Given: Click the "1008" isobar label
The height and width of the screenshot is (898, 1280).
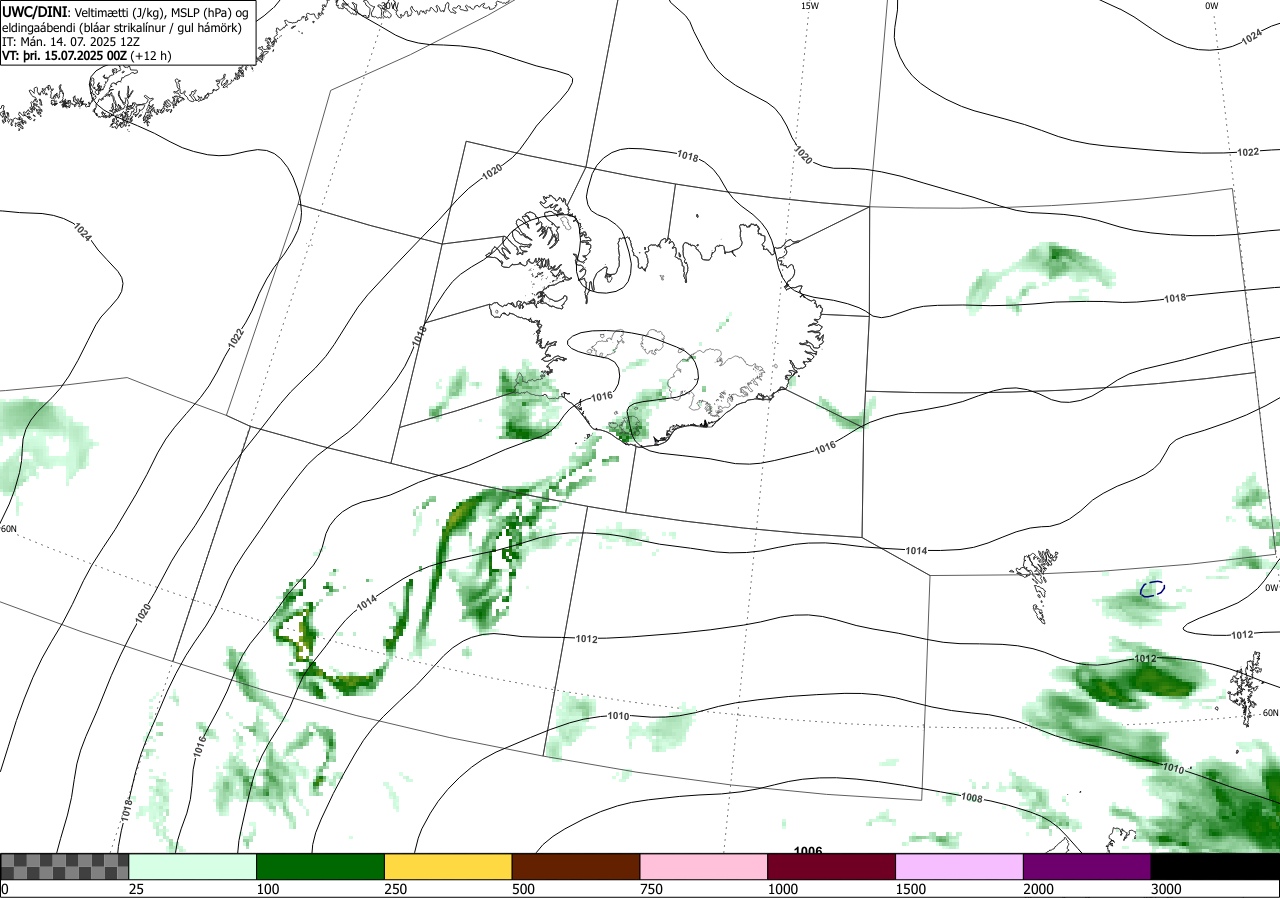Looking at the screenshot, I should click(x=971, y=798).
